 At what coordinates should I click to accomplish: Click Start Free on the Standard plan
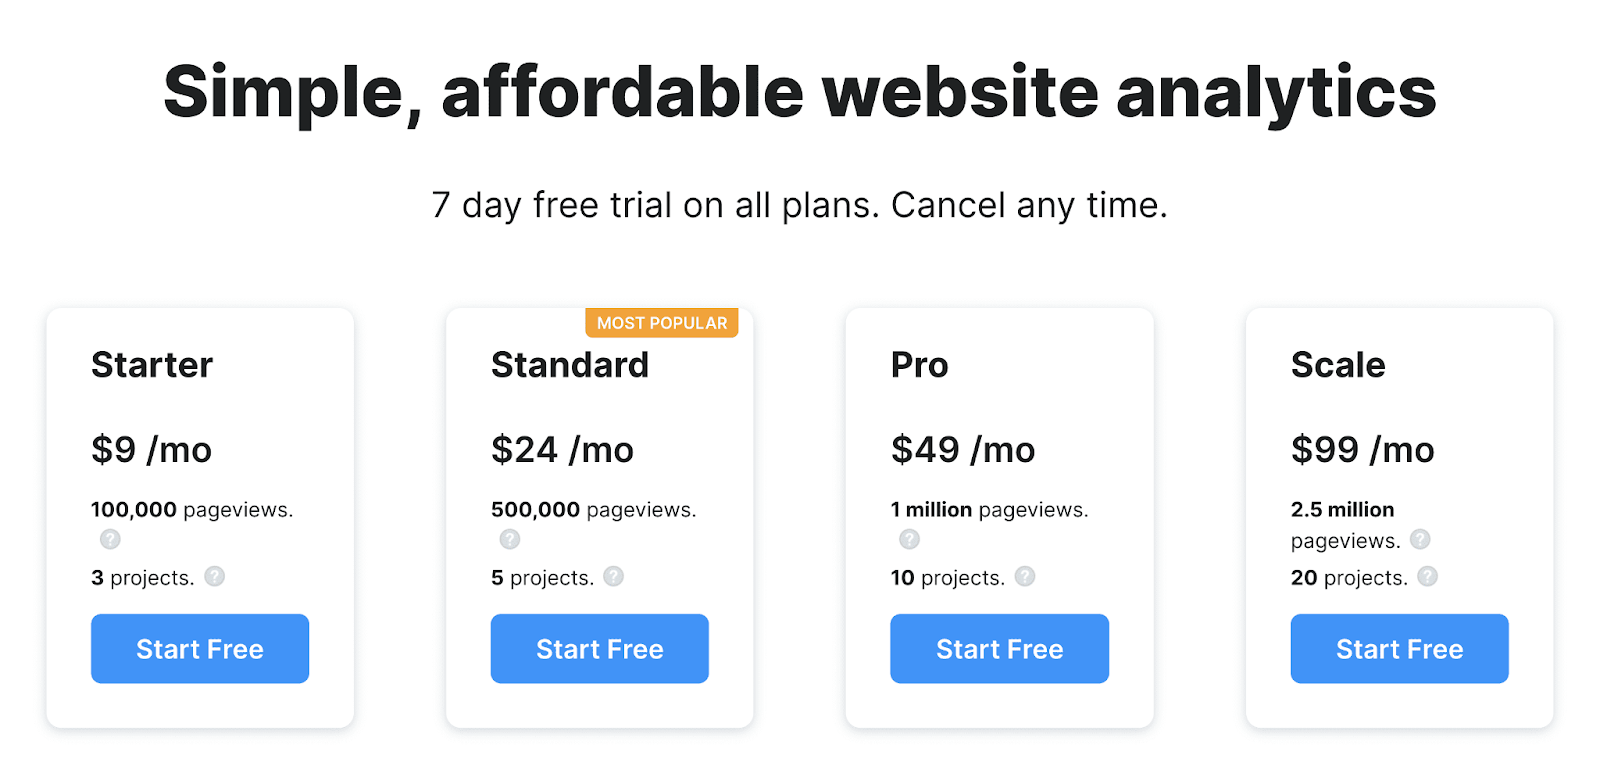tap(599, 648)
